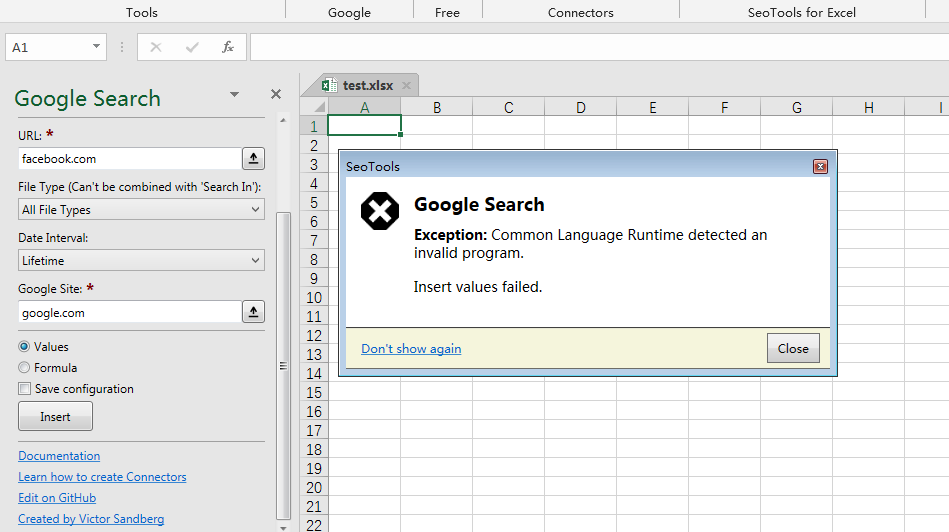The width and height of the screenshot is (949, 532).
Task: Click Close button in SeoTools dialog
Action: [x=793, y=348]
